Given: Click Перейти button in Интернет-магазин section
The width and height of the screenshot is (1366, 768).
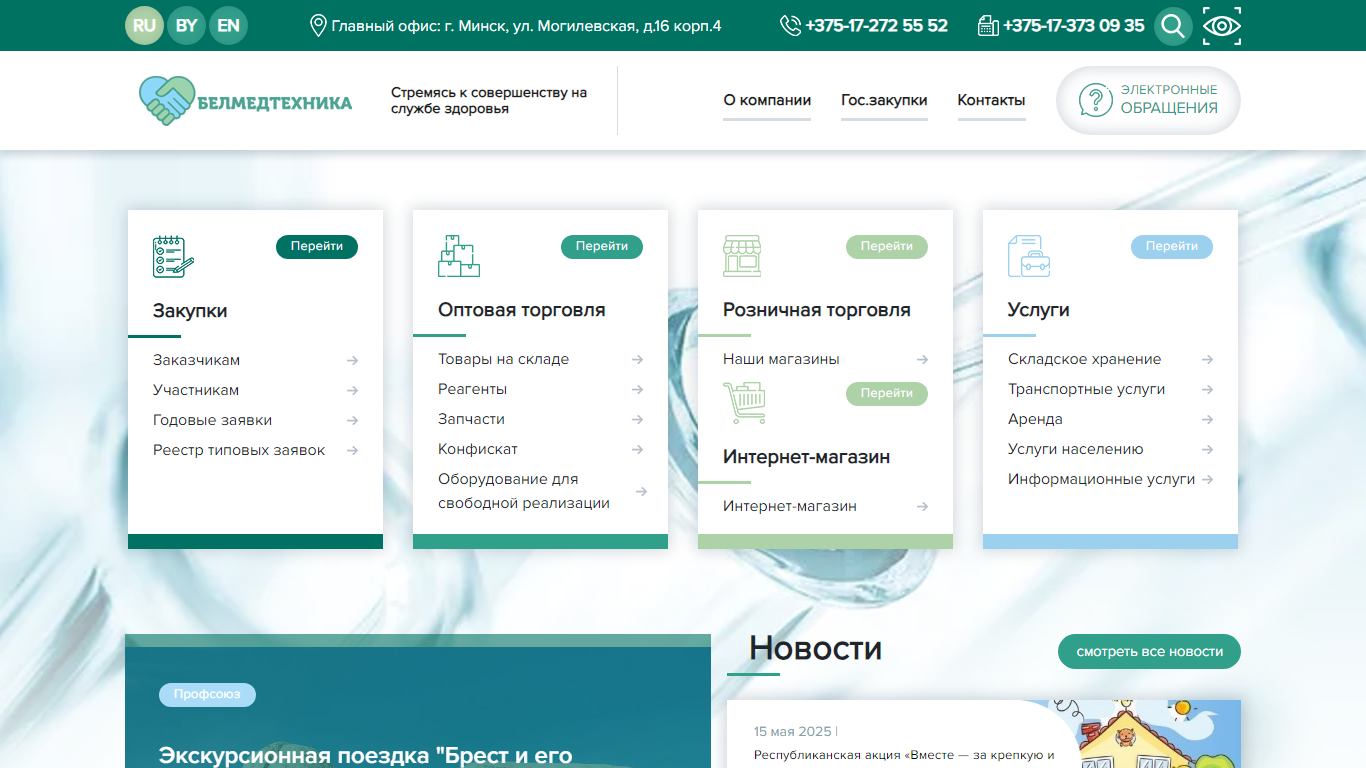Looking at the screenshot, I should (887, 393).
